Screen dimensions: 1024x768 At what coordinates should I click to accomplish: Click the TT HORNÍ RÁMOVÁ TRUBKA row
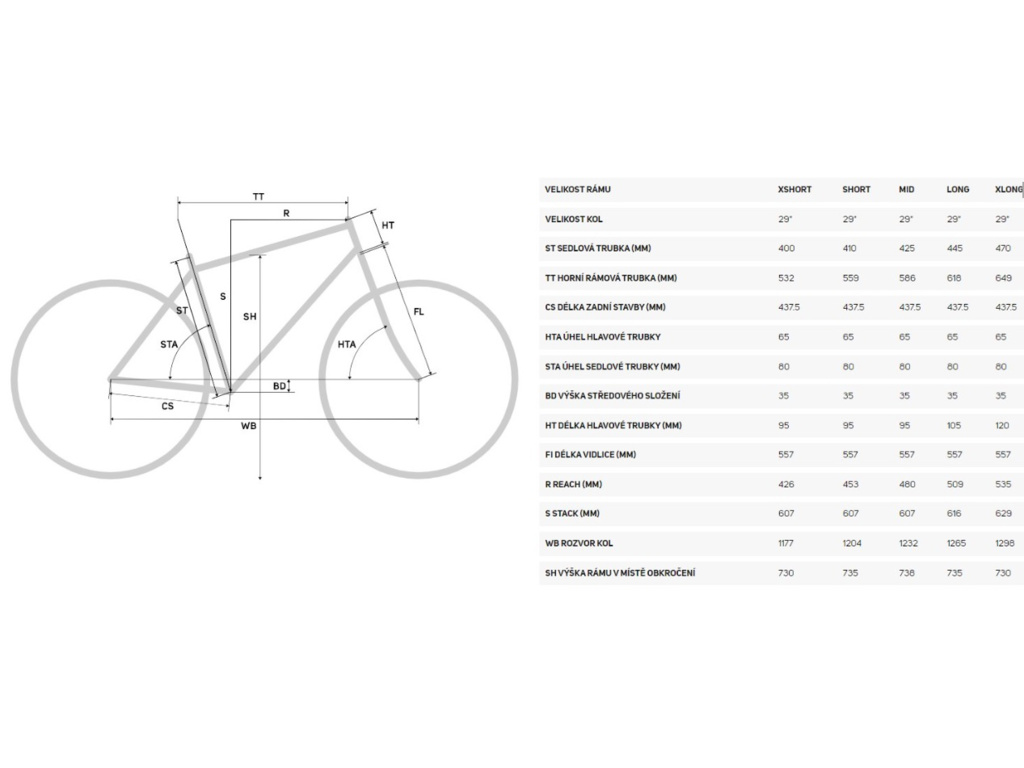pos(612,278)
